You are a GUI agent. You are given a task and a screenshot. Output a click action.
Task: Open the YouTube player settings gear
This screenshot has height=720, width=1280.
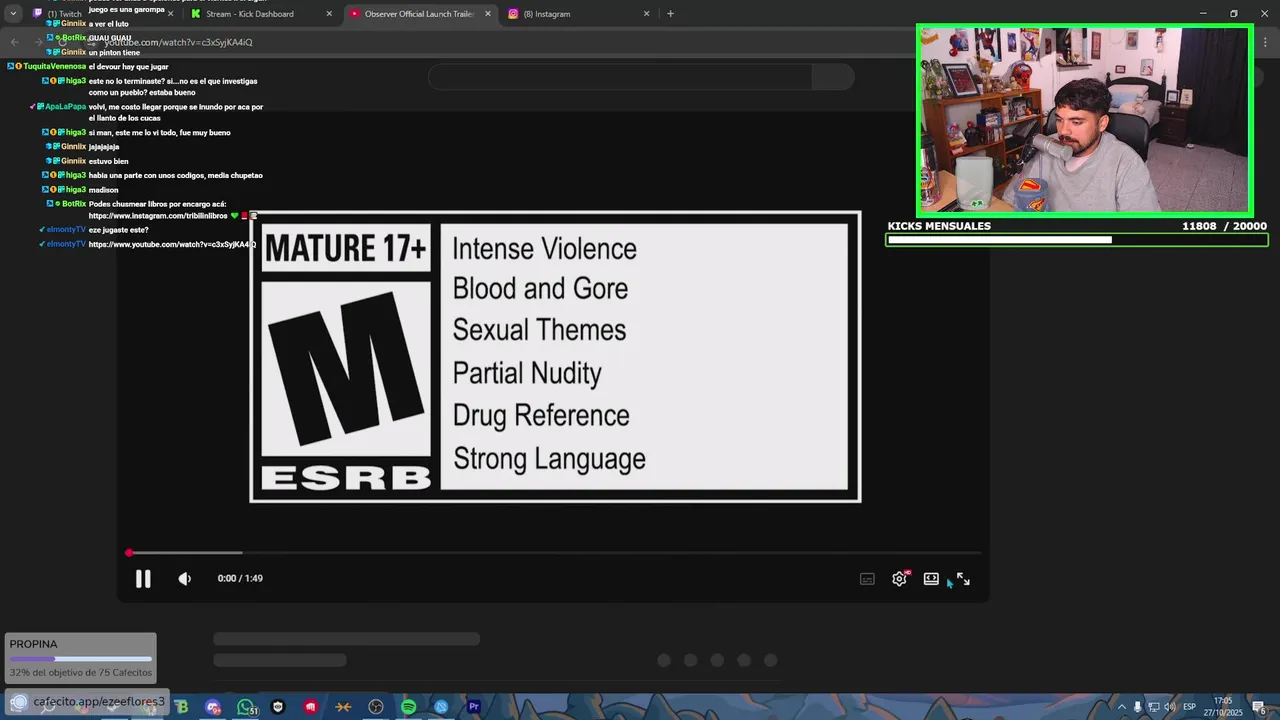coord(900,578)
